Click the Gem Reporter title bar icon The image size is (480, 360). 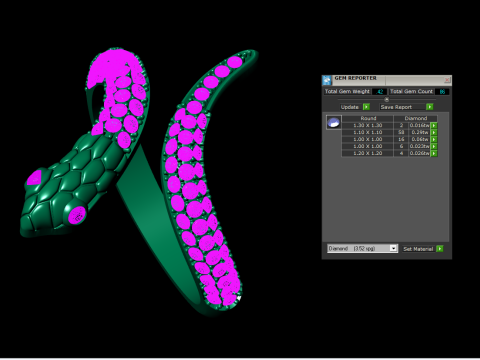tap(327, 80)
